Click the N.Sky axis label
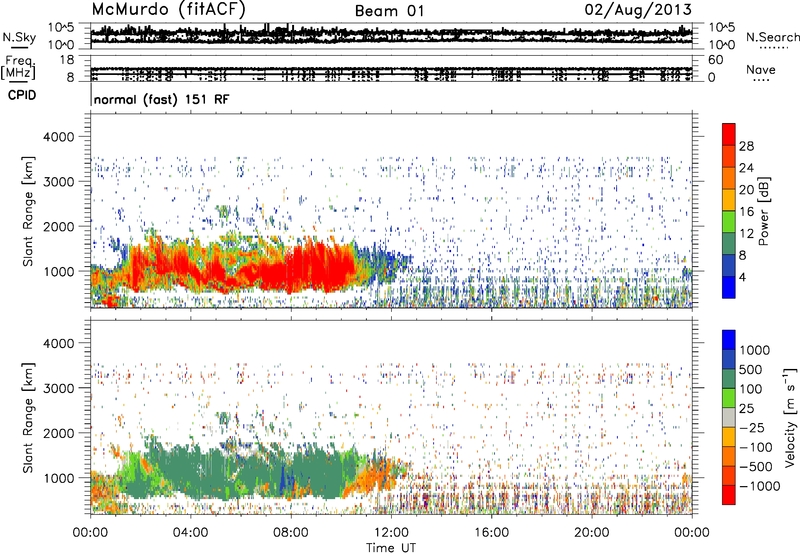Viewport: 800px width, 554px height. click(19, 37)
